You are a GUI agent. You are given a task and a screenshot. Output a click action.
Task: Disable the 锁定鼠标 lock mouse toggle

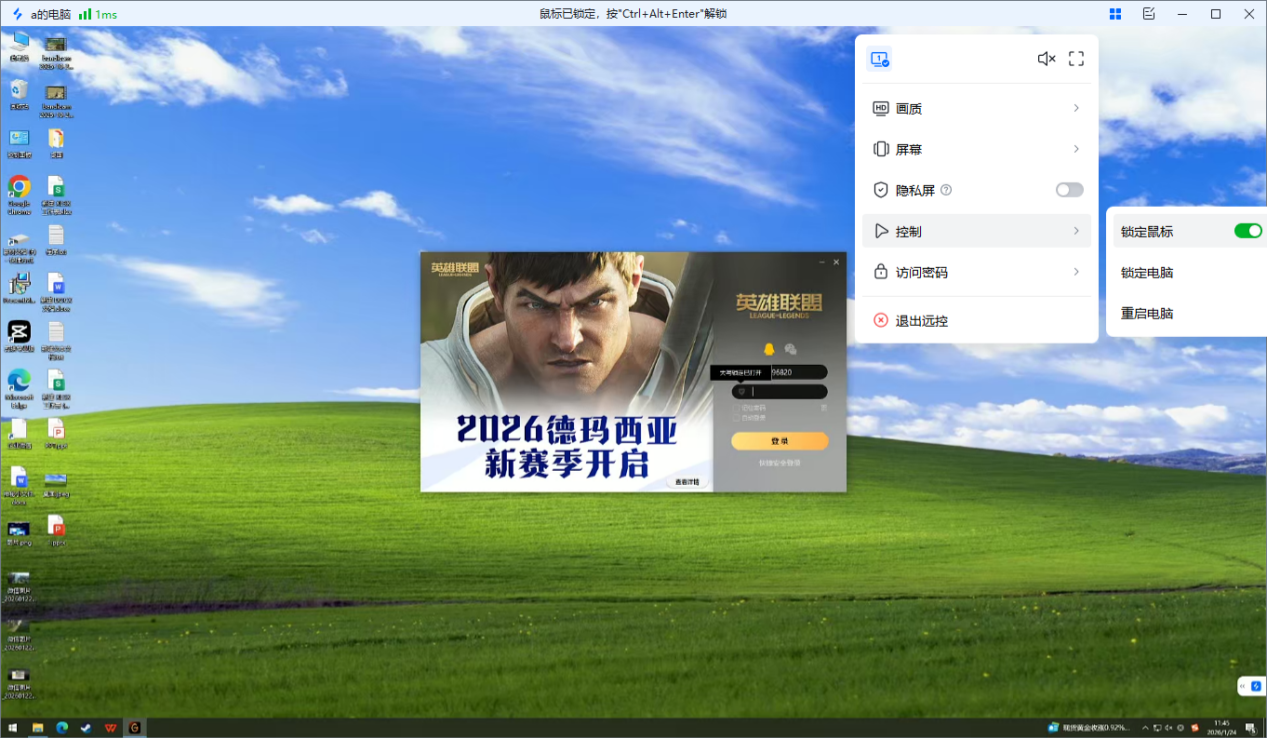1247,230
